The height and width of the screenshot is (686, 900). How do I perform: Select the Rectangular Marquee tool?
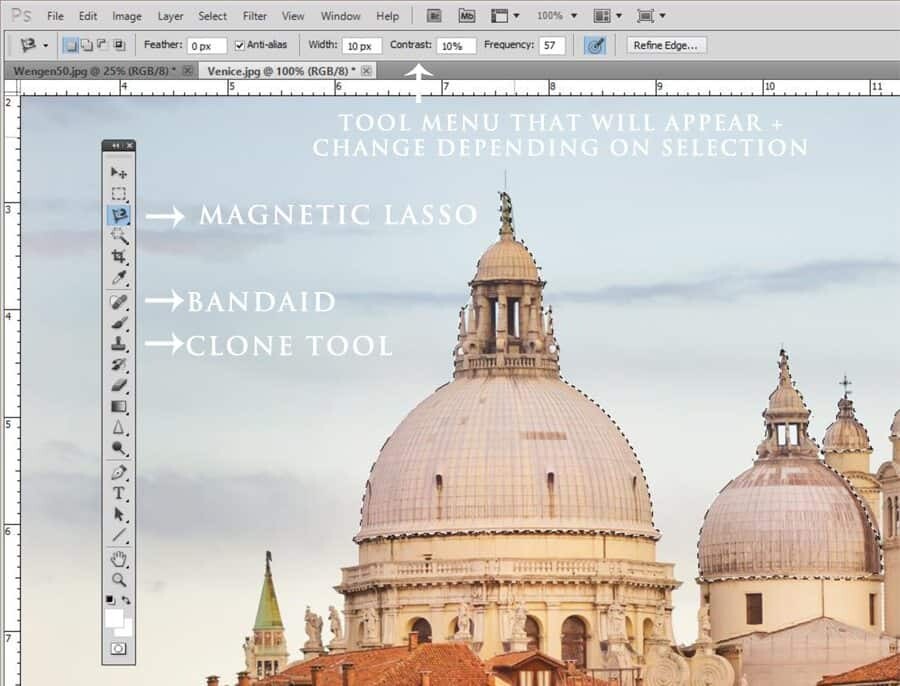pyautogui.click(x=119, y=193)
